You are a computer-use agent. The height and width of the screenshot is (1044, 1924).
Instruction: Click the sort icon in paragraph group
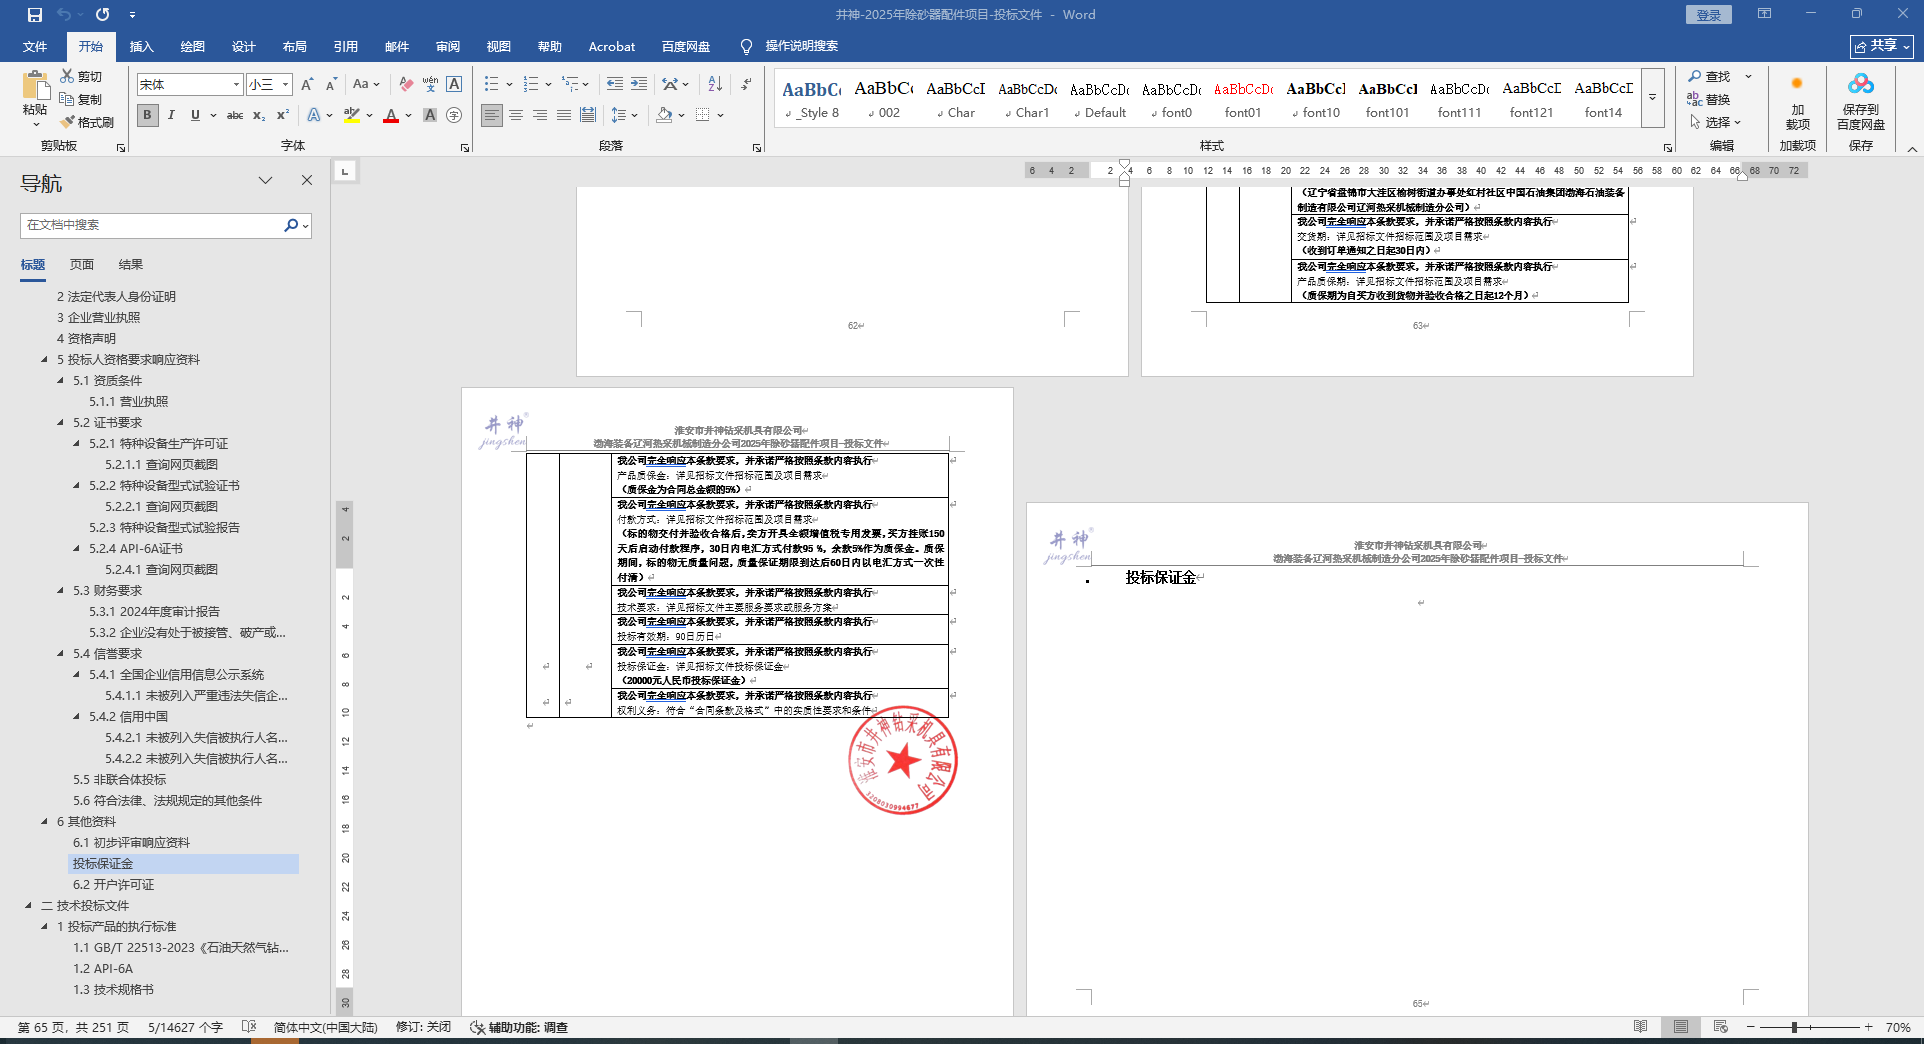click(715, 84)
